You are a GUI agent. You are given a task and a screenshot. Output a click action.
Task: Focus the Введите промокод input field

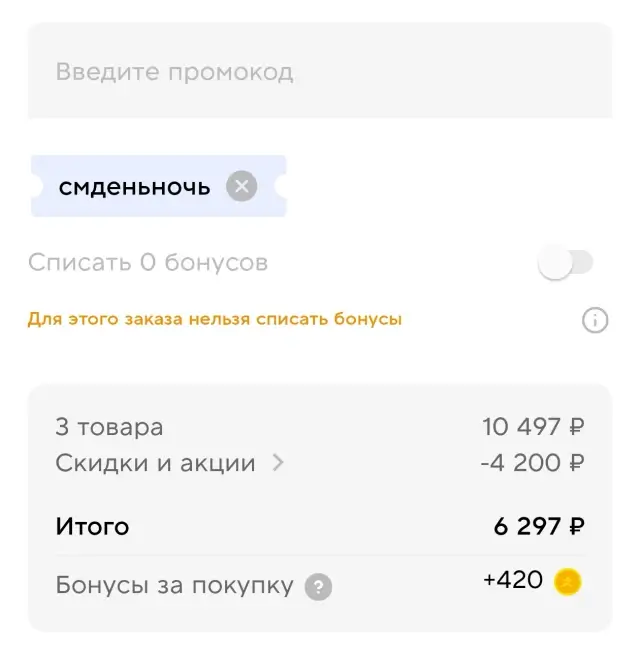pyautogui.click(x=319, y=72)
